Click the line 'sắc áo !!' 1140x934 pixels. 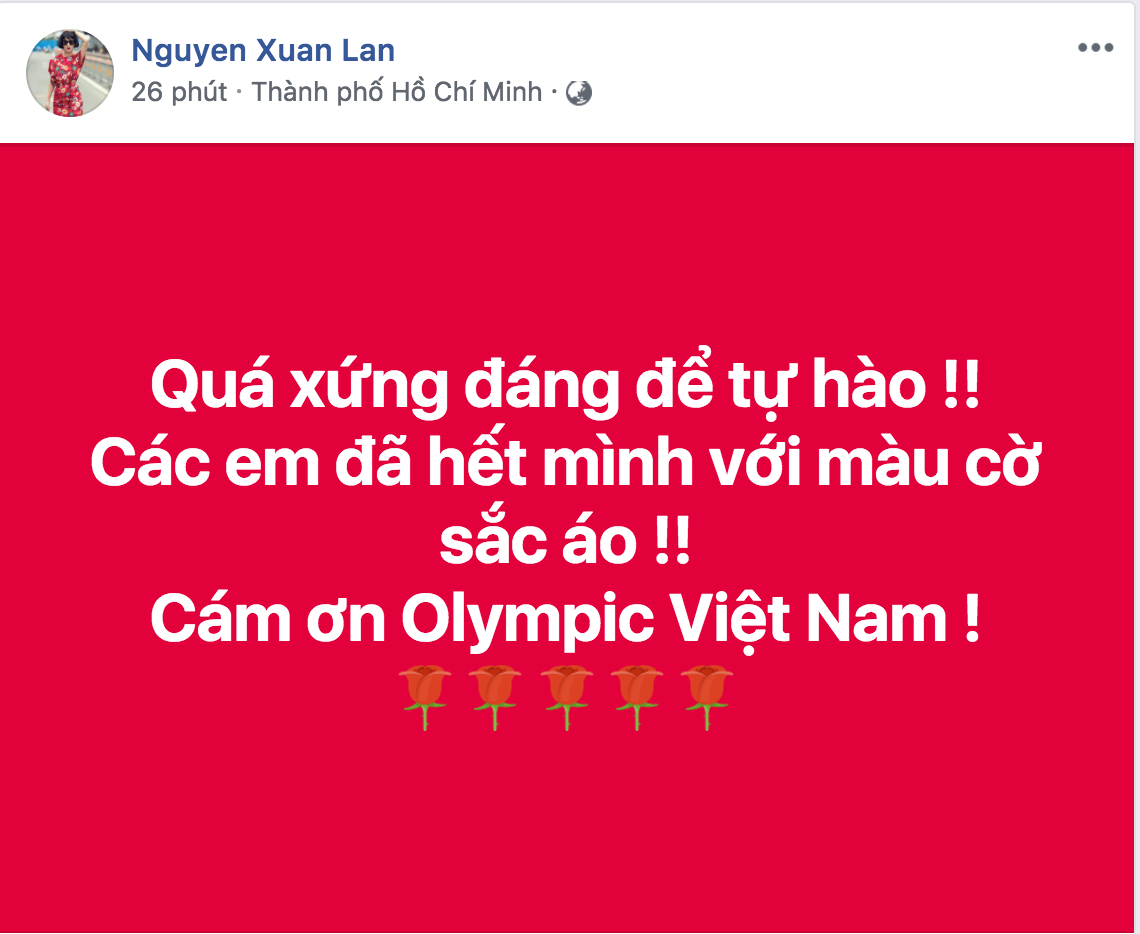[565, 541]
